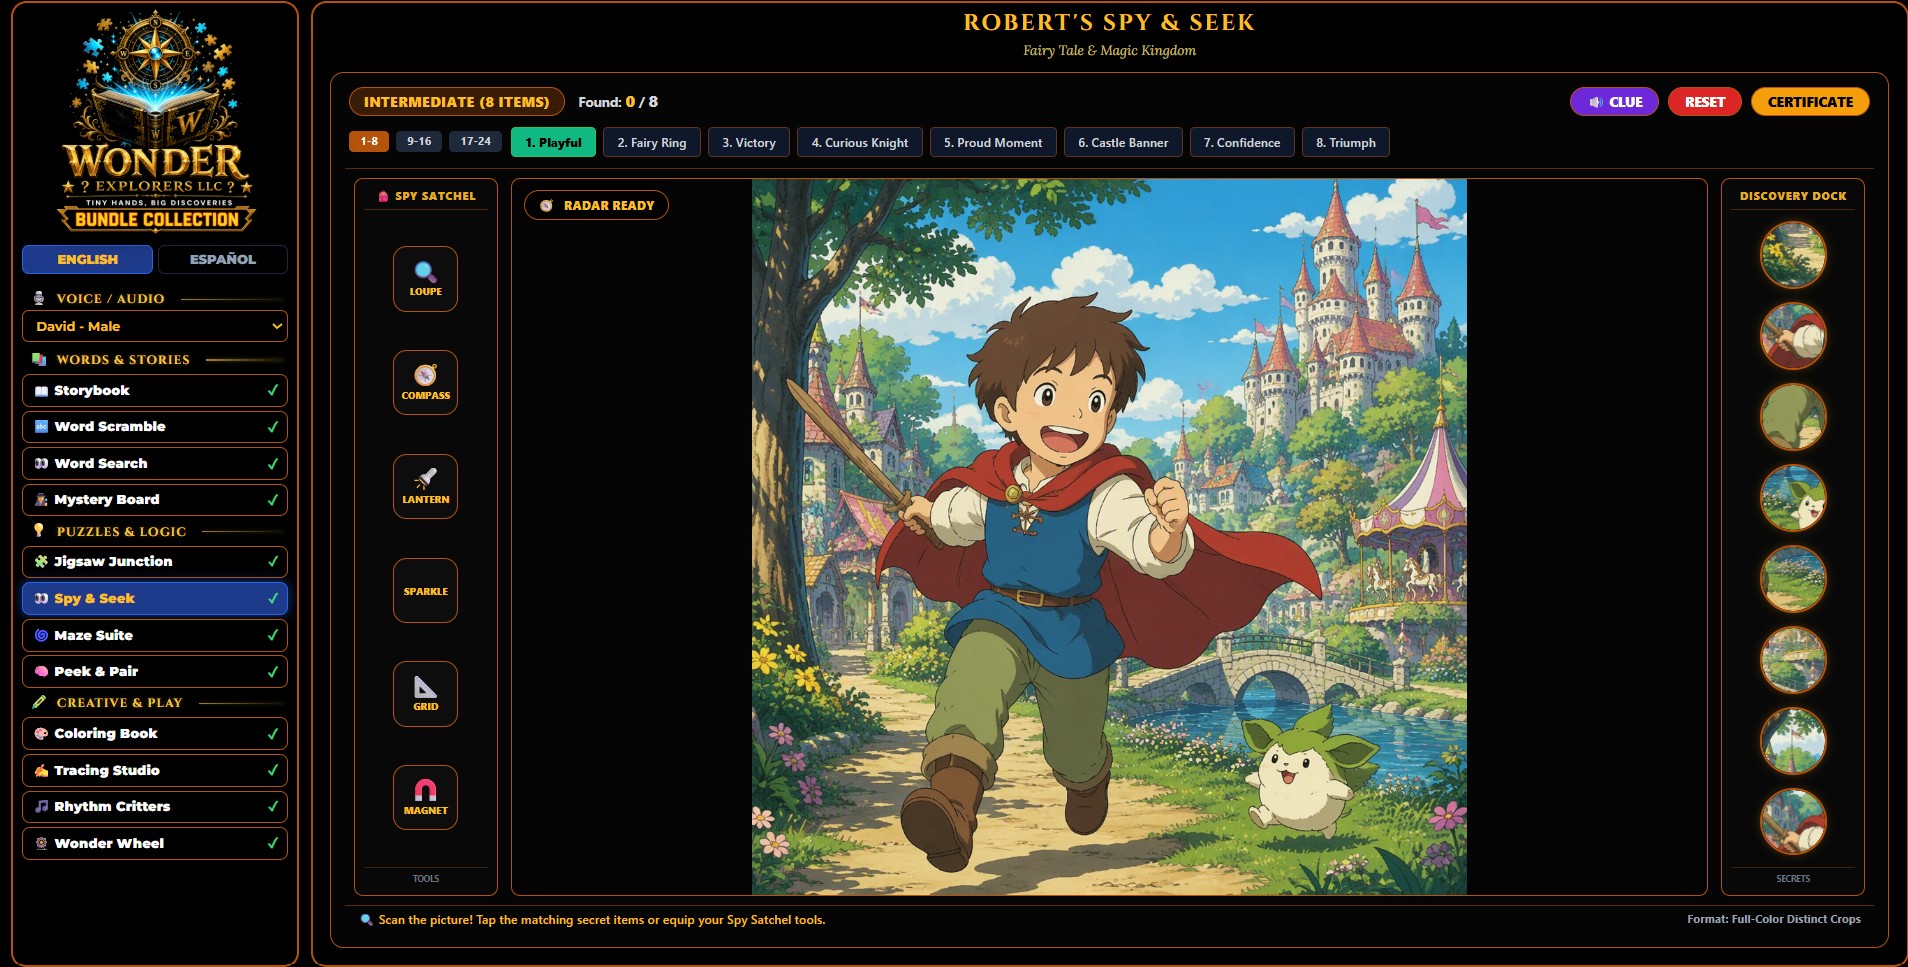
Task: Go to the 6. Castle Banner tab
Action: click(1123, 142)
